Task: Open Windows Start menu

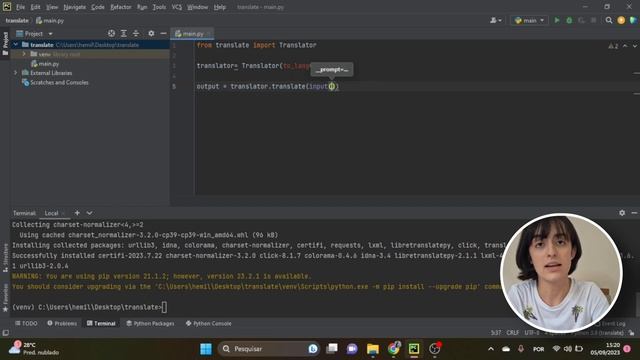Action: click(206, 349)
